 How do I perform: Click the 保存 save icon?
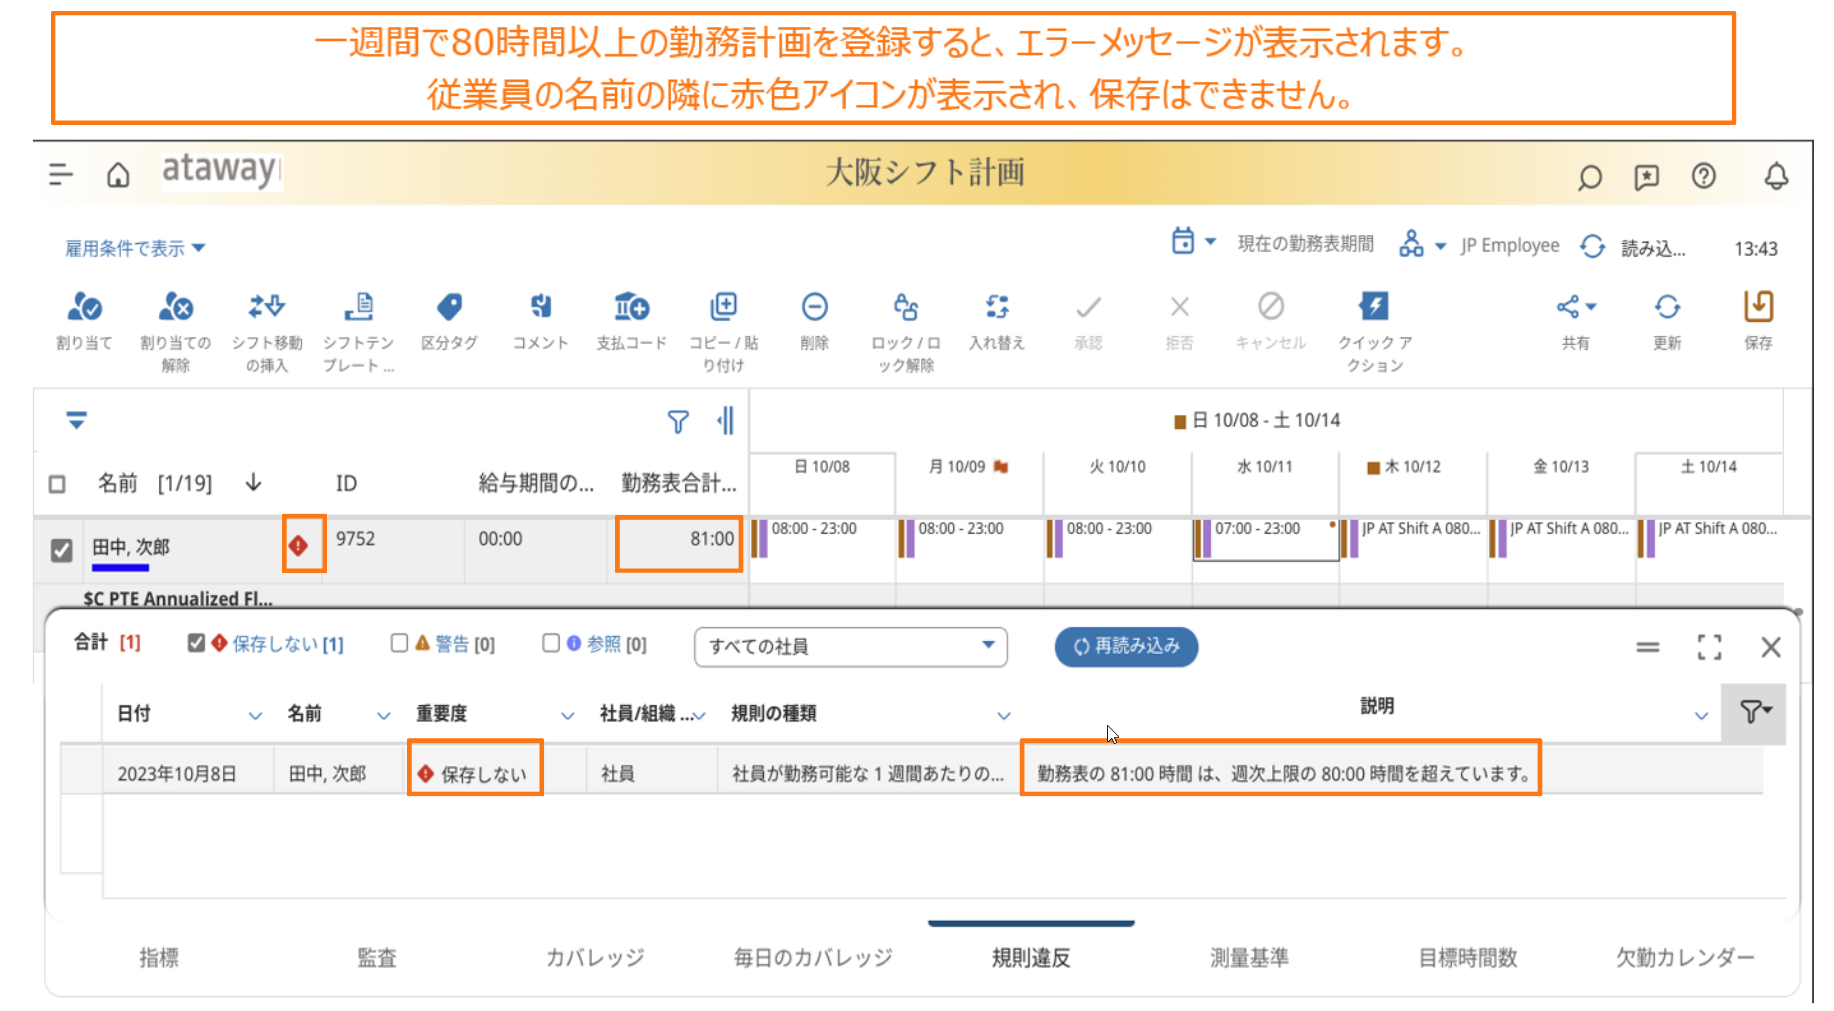click(1757, 308)
